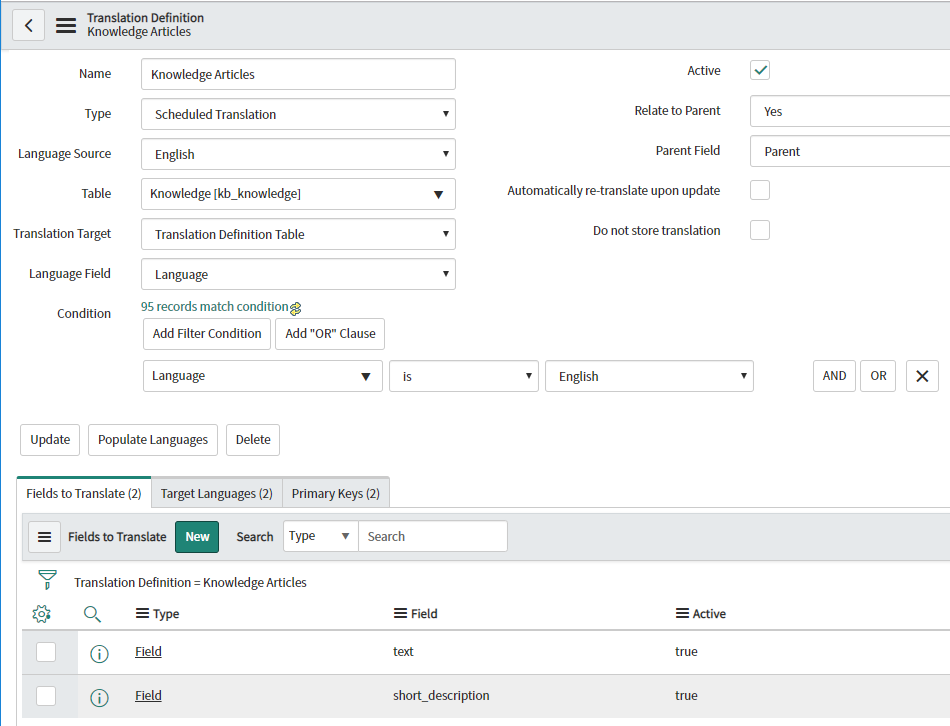The height and width of the screenshot is (726, 950).
Task: Click the 95 records match condition link
Action: [x=214, y=307]
